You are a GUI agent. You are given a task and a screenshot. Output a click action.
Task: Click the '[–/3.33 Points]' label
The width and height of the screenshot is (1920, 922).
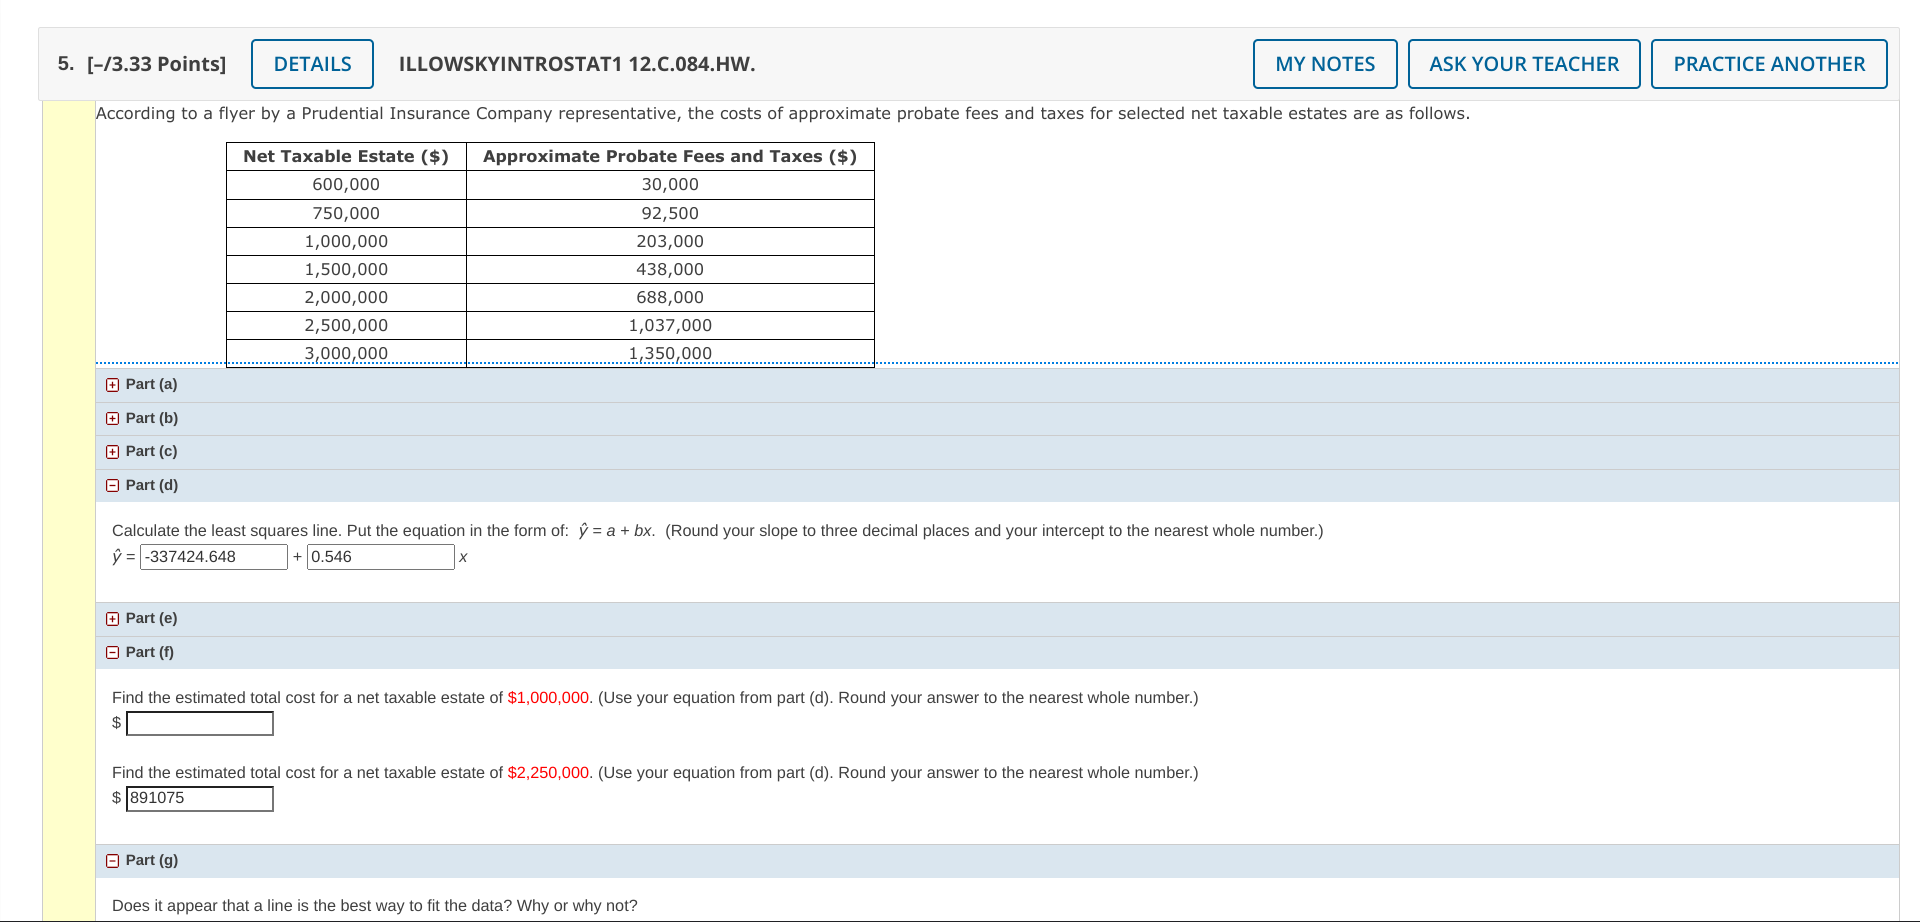pos(156,64)
